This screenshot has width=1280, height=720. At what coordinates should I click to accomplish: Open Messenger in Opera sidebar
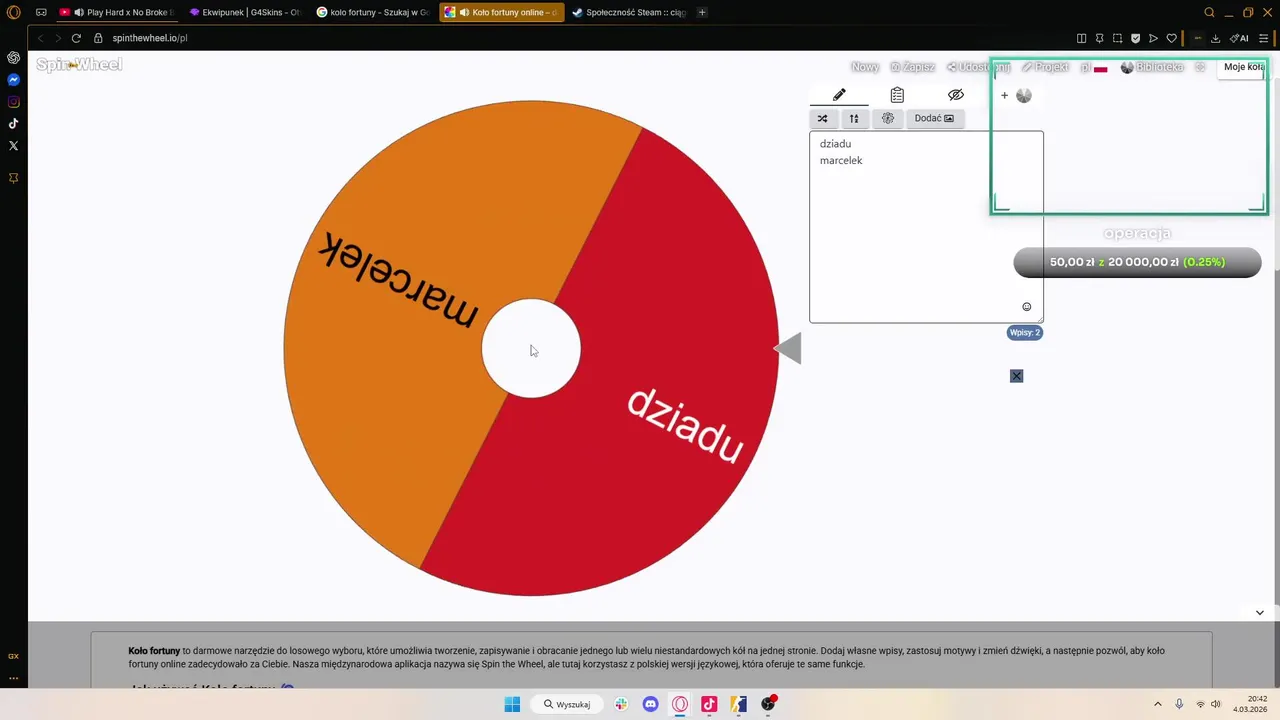13,80
